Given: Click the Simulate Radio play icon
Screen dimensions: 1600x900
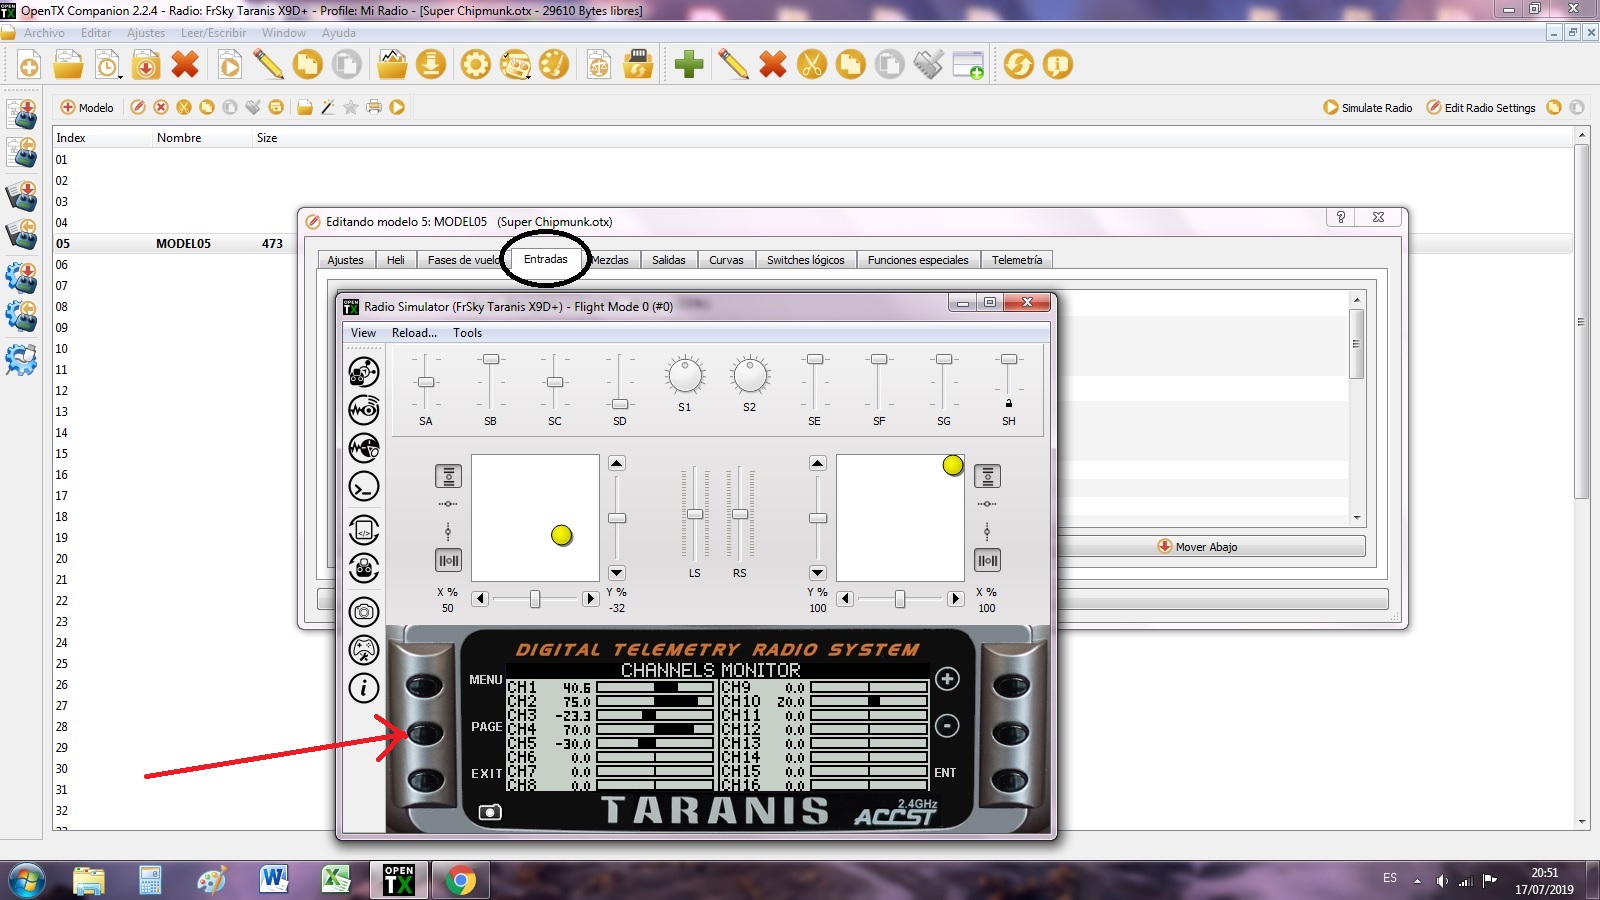Looking at the screenshot, I should coord(1331,107).
